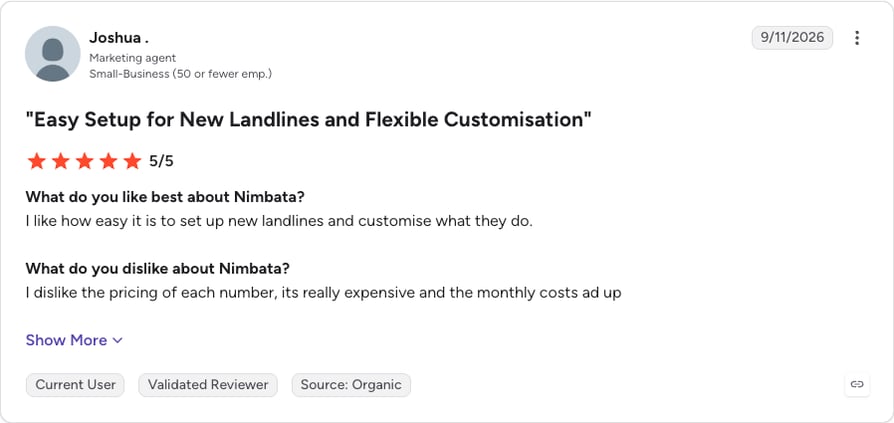Image resolution: width=894 pixels, height=423 pixels.
Task: Click the chevron beside Show More
Action: 117,341
